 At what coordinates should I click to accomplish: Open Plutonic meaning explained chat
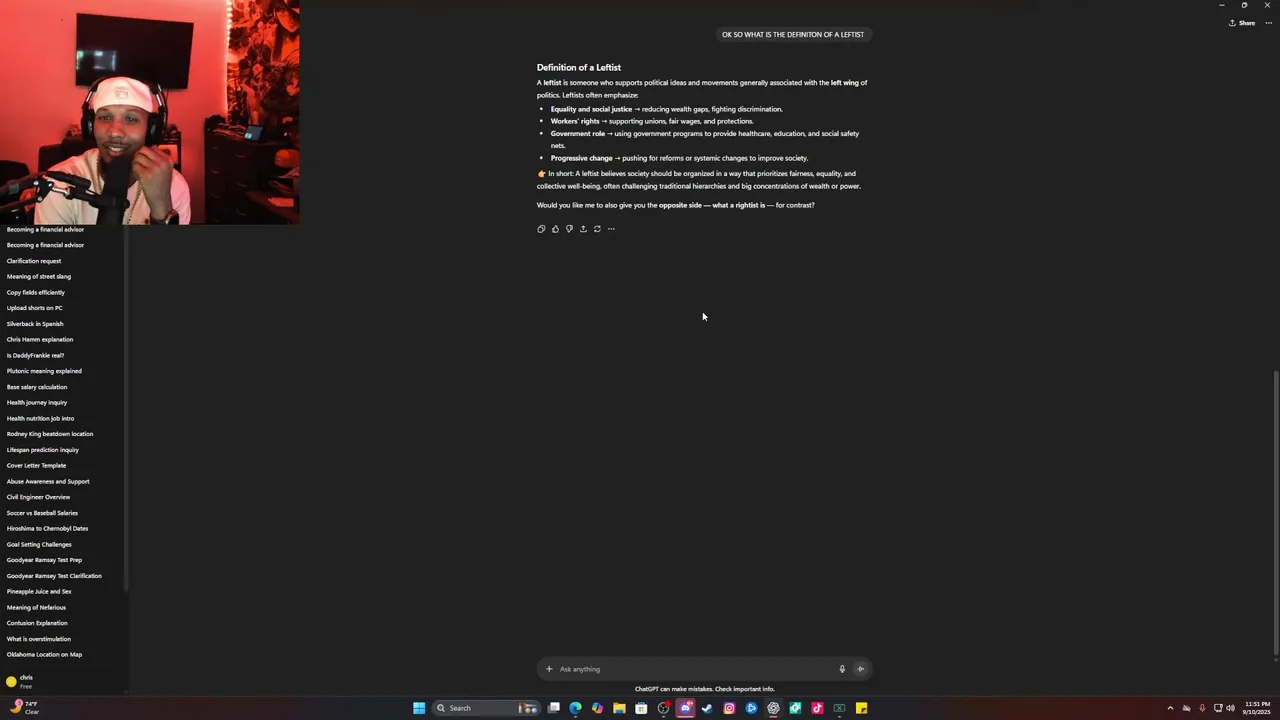pos(44,371)
